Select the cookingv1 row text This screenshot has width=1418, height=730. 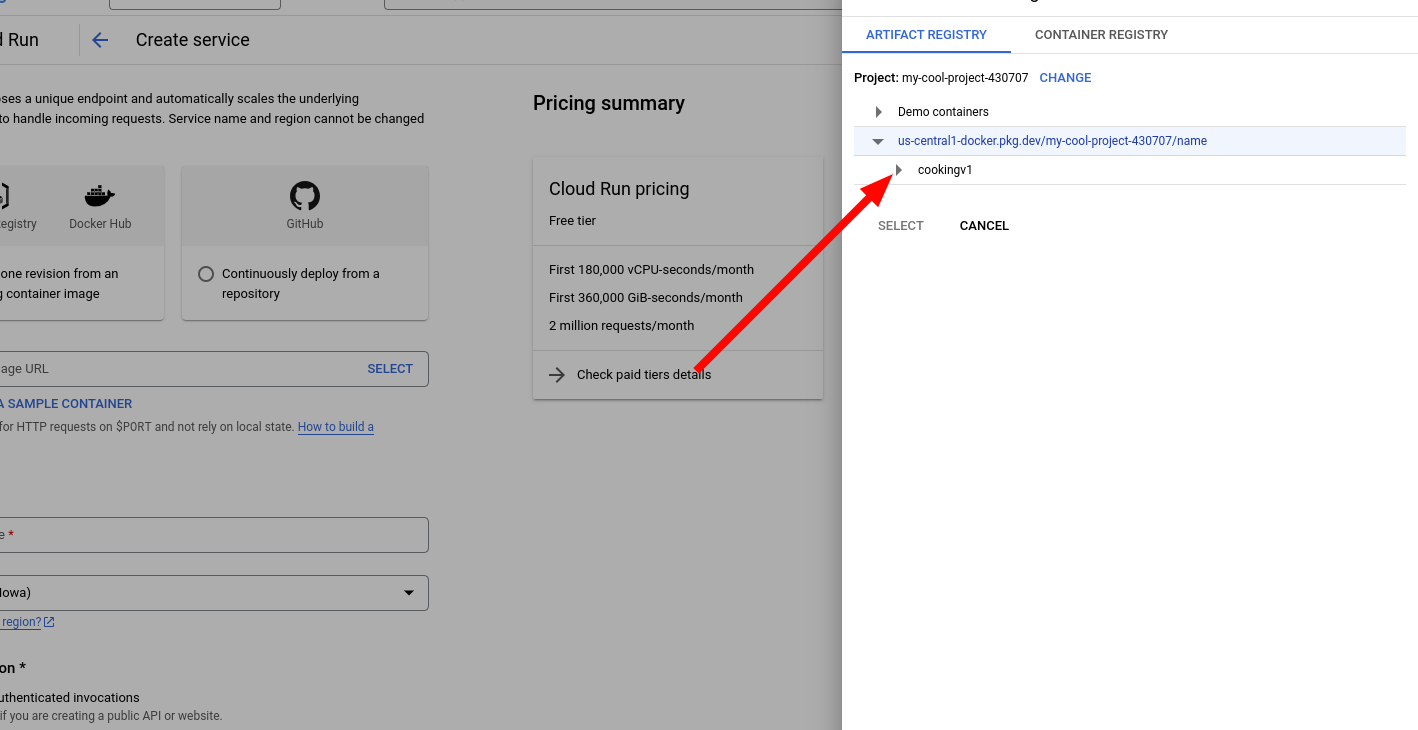click(945, 170)
